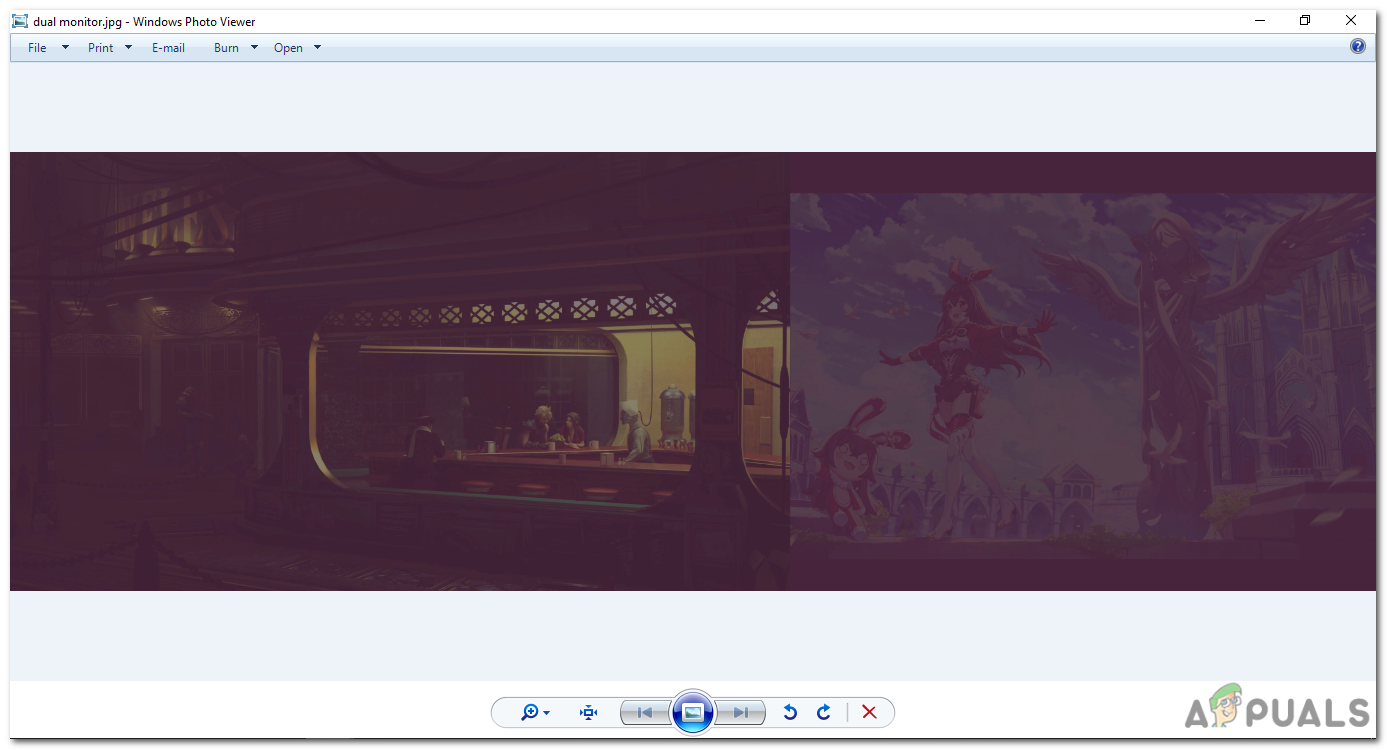Rotate the photo clockwise
Viewport: 1387px width, 750px height.
(x=823, y=712)
